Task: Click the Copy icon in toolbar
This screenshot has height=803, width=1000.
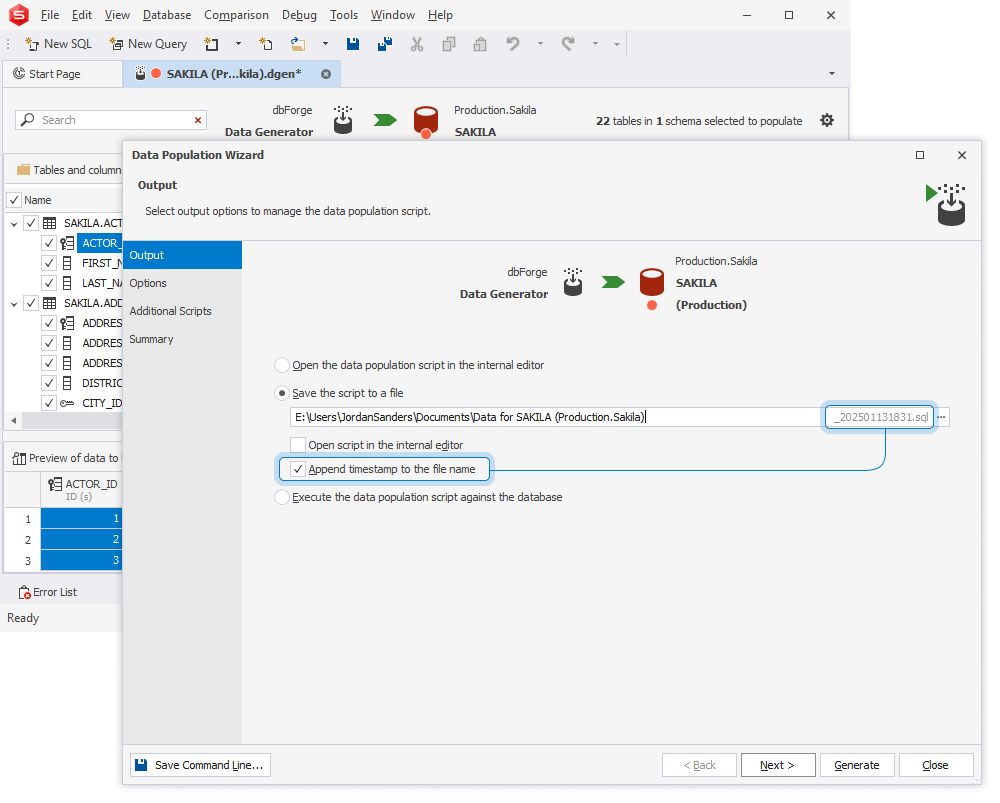Action: point(449,44)
